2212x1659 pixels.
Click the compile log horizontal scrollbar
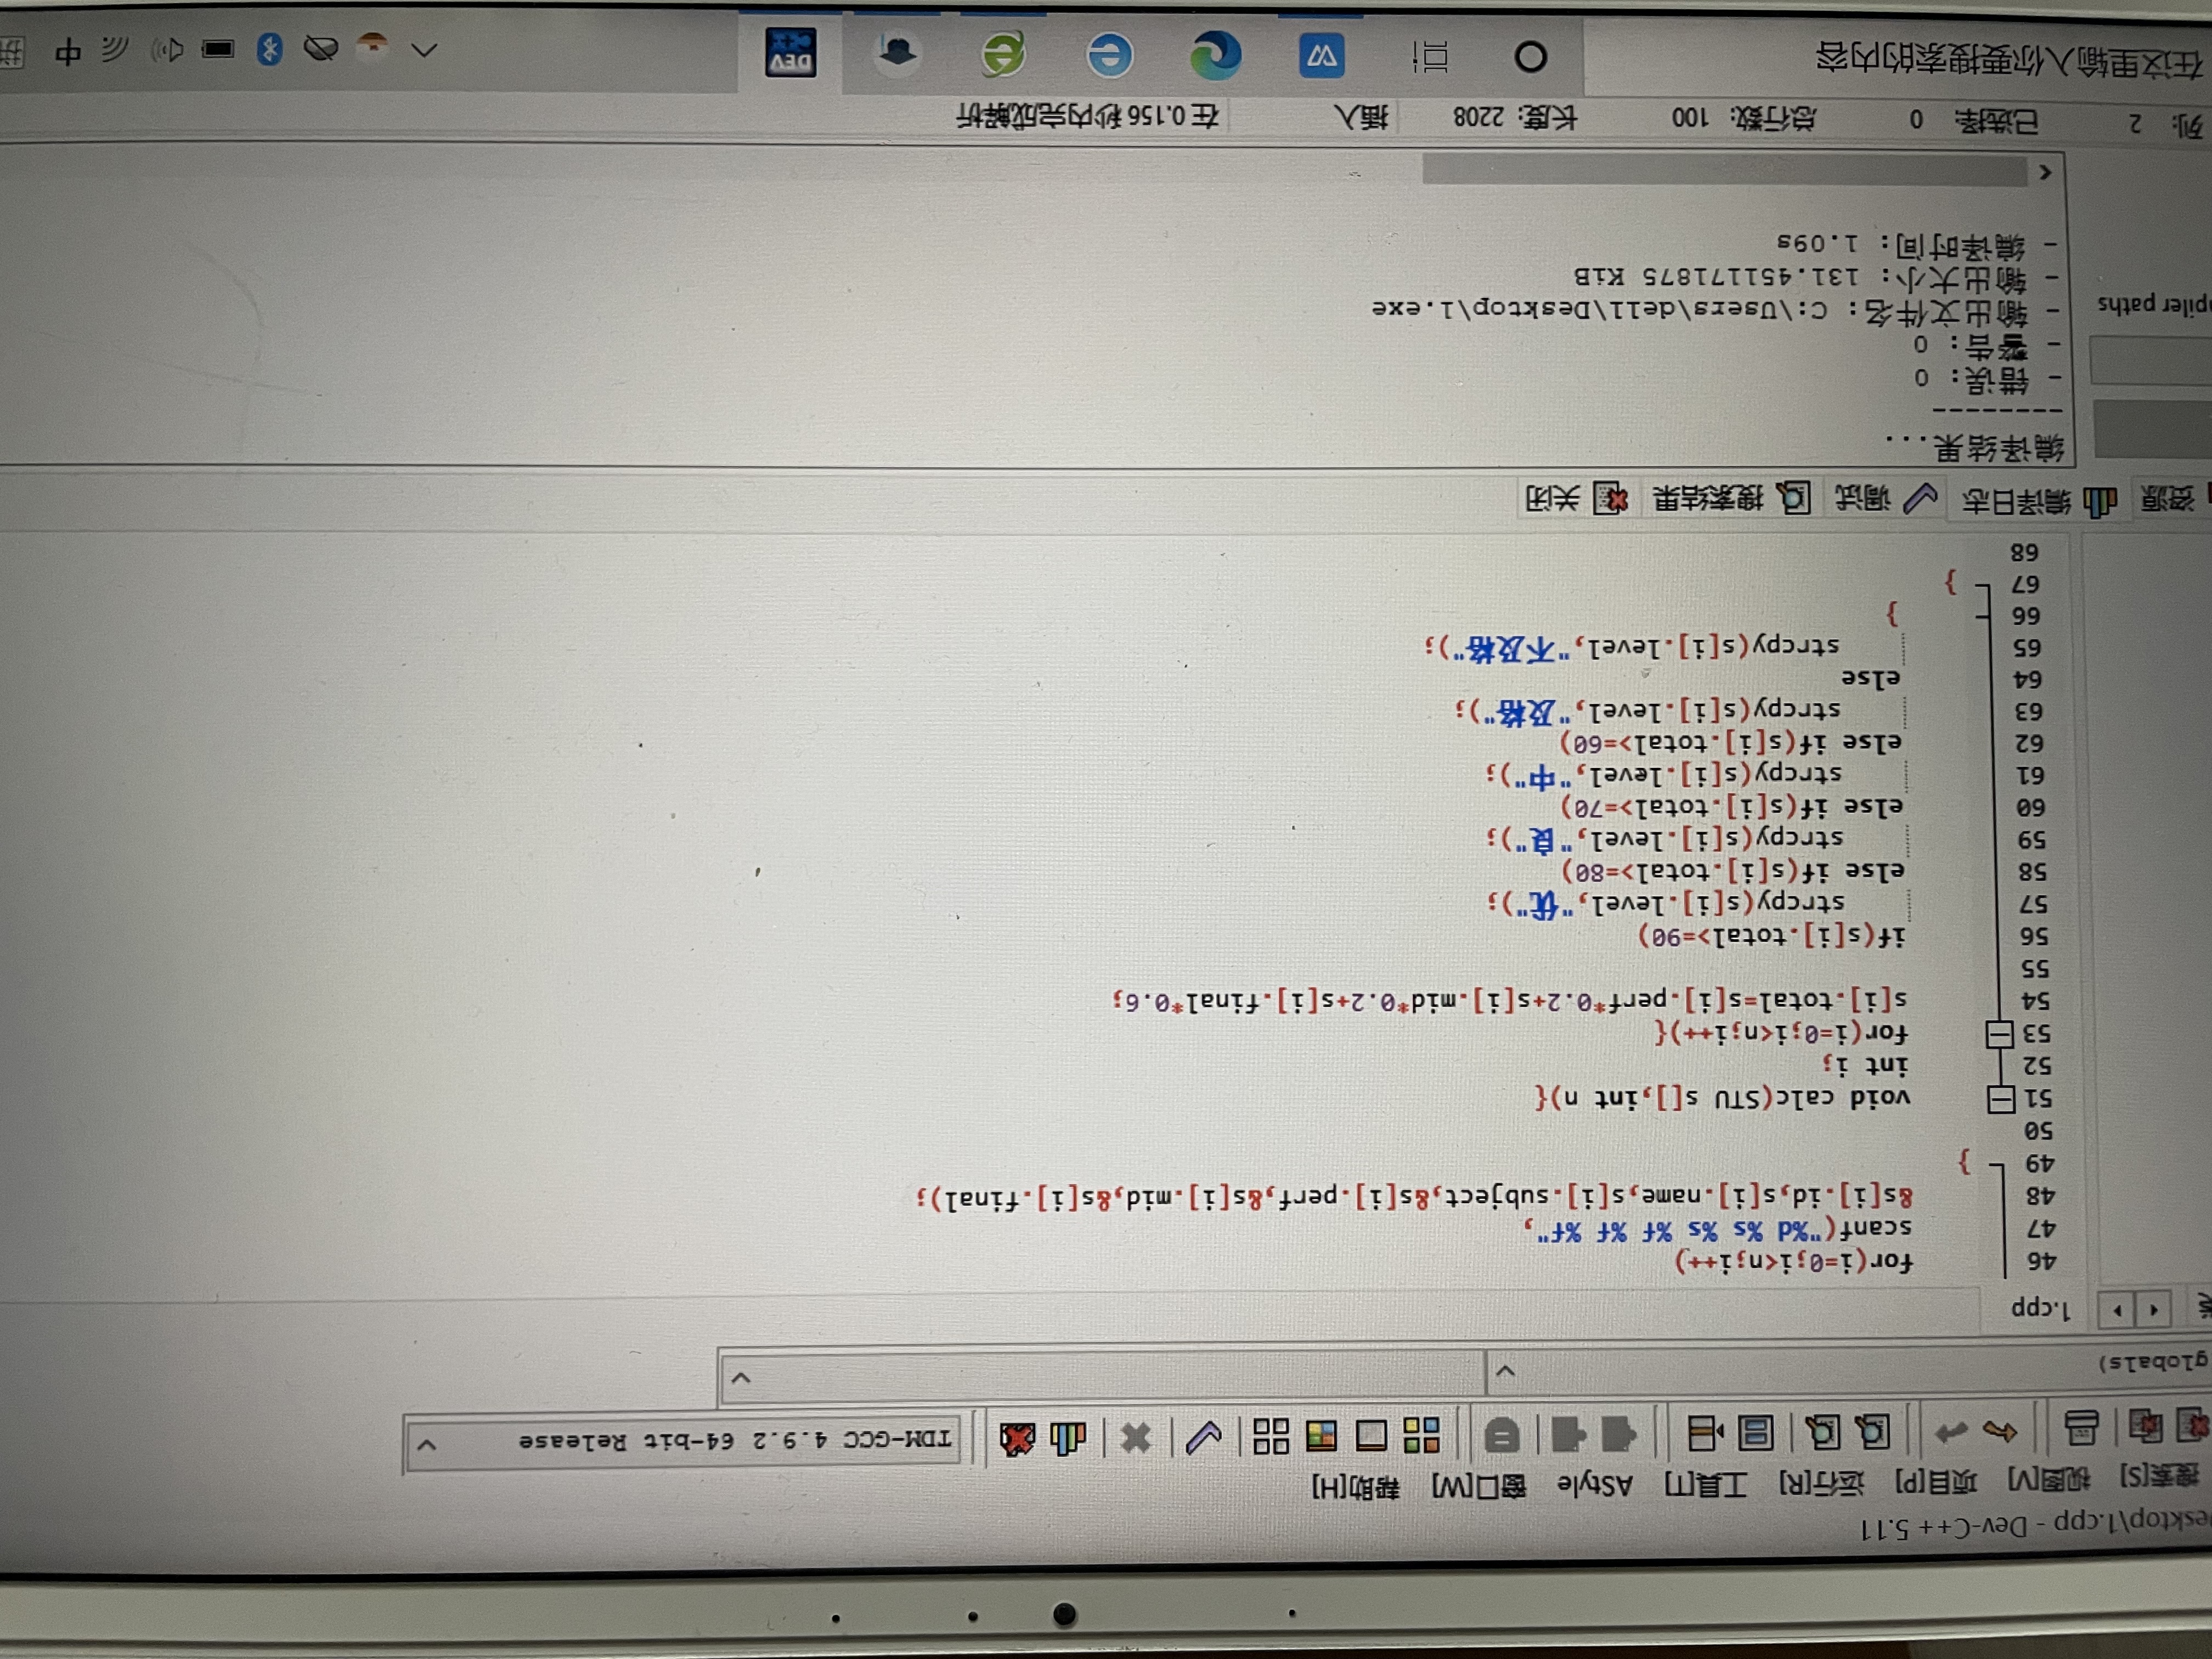pos(1724,171)
